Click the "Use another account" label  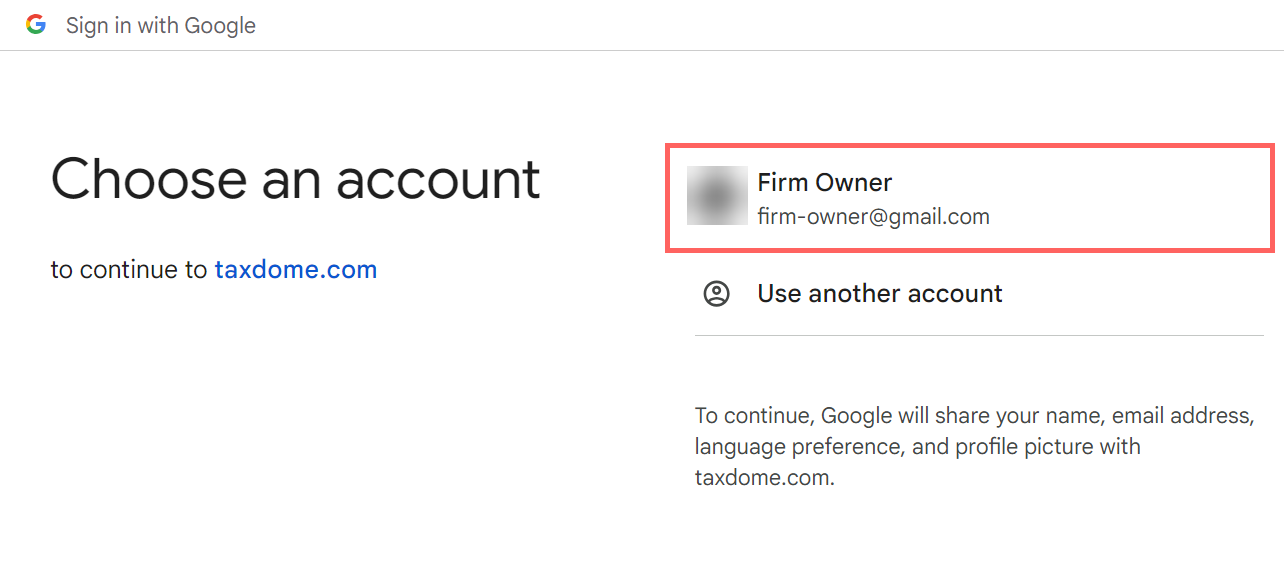pos(879,294)
